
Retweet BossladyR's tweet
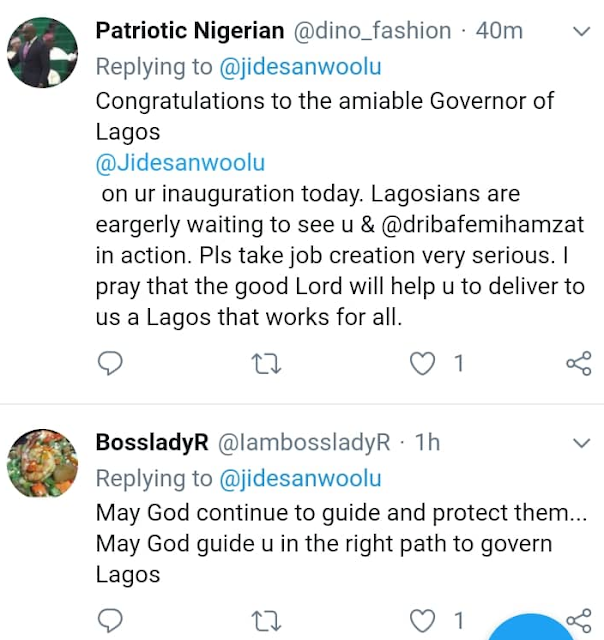tap(268, 620)
